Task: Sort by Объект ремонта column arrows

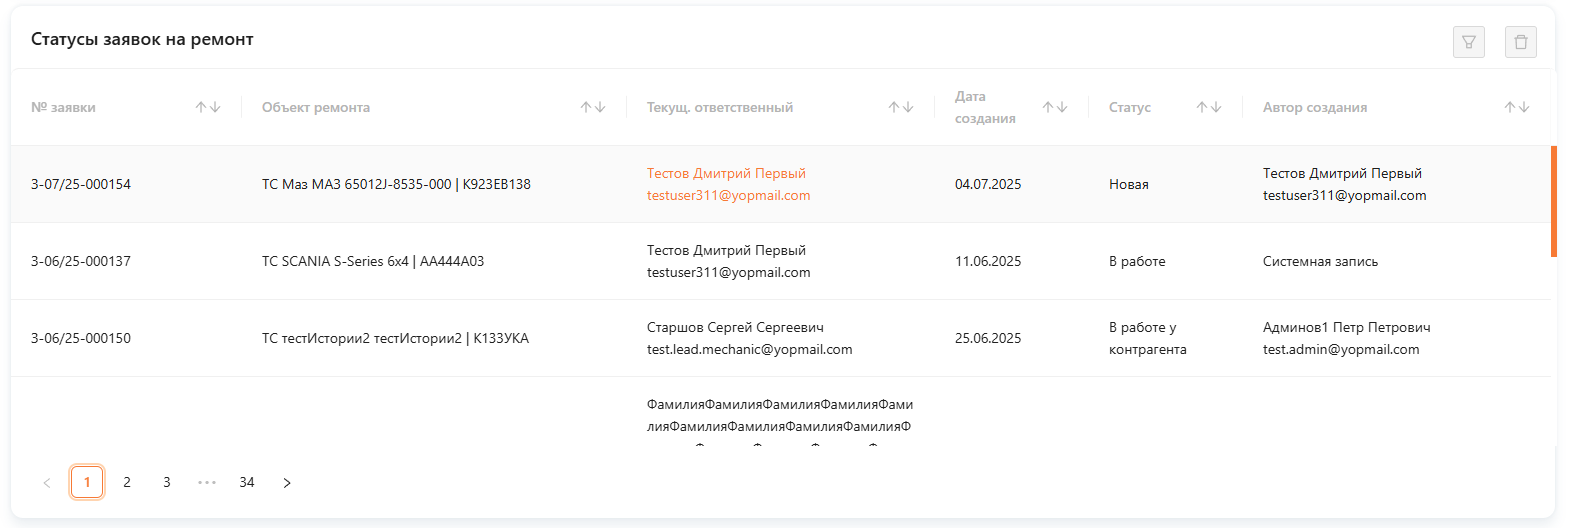Action: click(x=593, y=107)
